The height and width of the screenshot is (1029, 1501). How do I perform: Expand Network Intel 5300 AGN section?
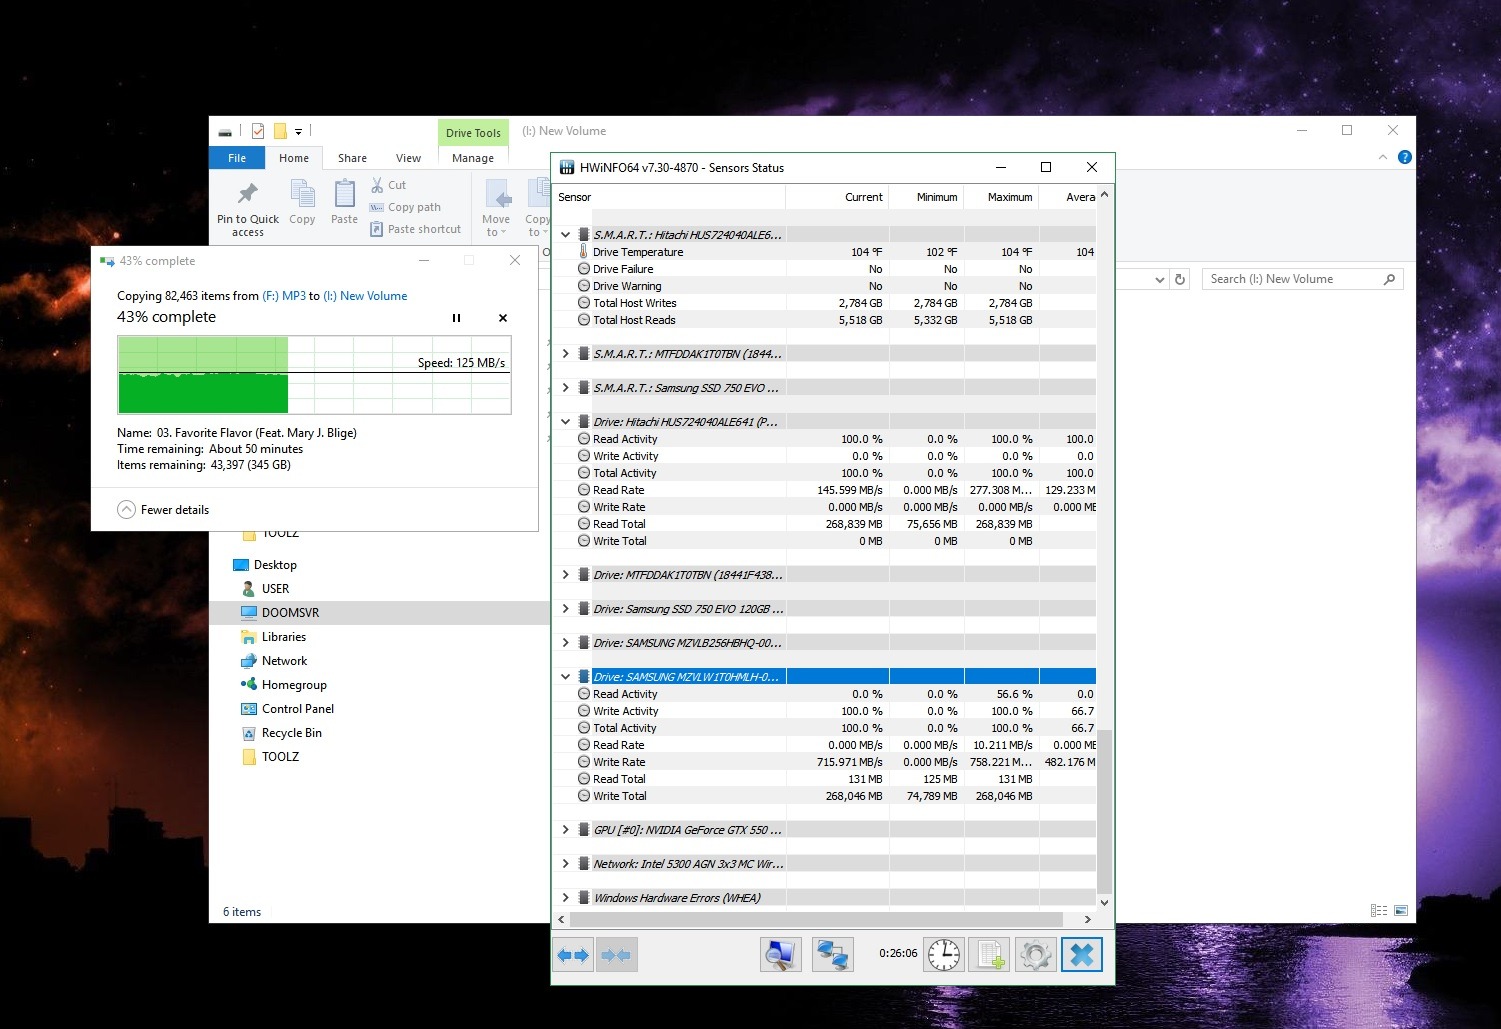565,864
